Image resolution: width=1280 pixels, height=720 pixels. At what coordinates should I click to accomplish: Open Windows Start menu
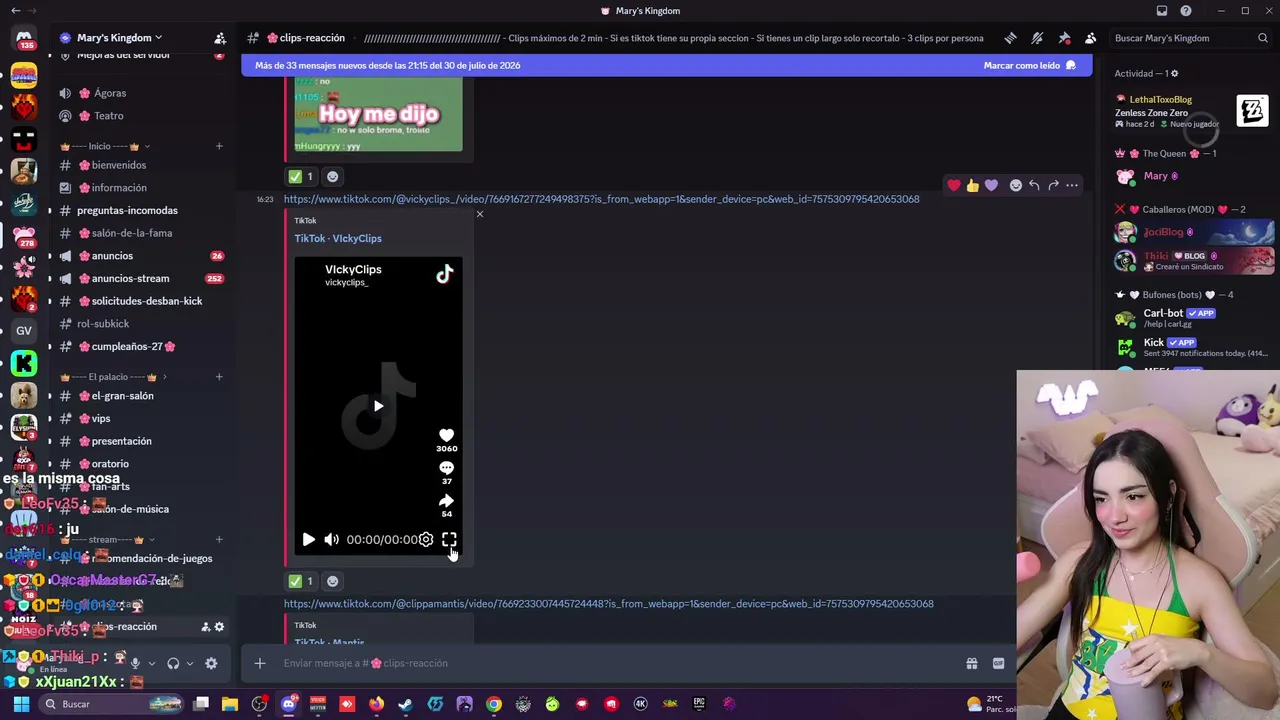coord(21,704)
